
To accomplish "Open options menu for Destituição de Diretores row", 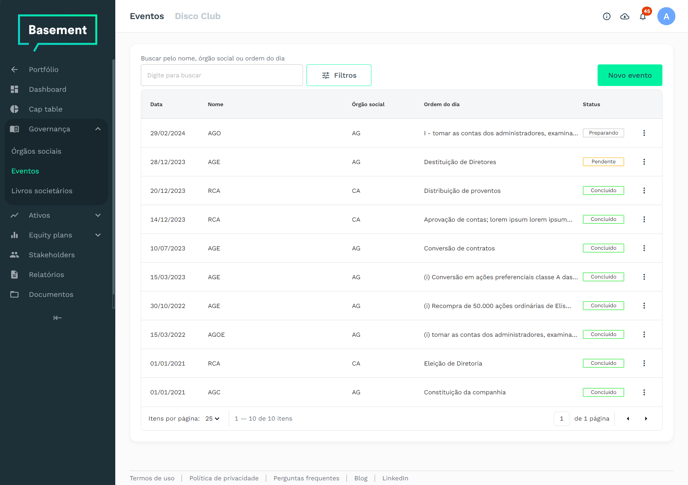I will pyautogui.click(x=644, y=162).
